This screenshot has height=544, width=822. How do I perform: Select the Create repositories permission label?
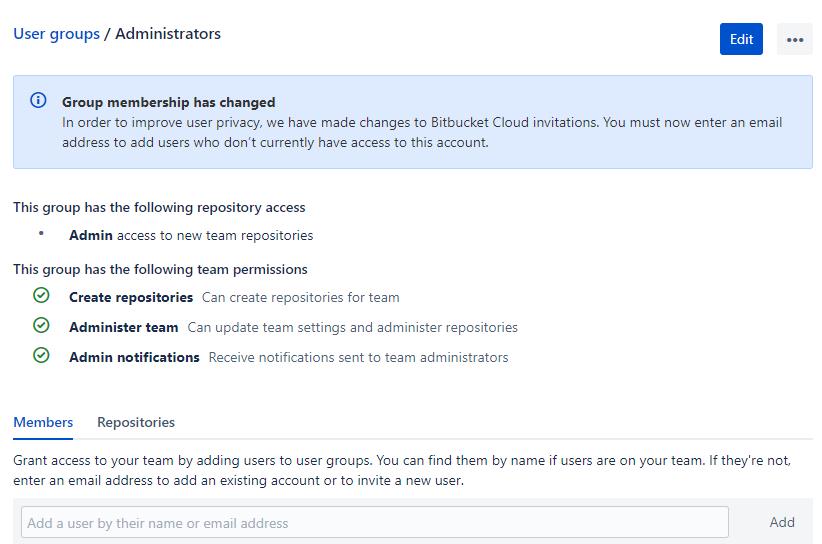(x=131, y=297)
